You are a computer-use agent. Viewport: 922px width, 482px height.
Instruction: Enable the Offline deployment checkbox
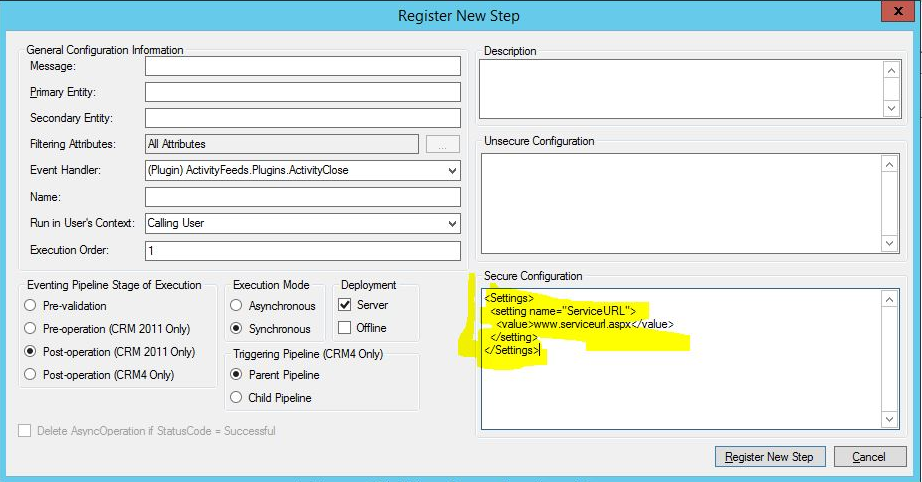click(345, 327)
